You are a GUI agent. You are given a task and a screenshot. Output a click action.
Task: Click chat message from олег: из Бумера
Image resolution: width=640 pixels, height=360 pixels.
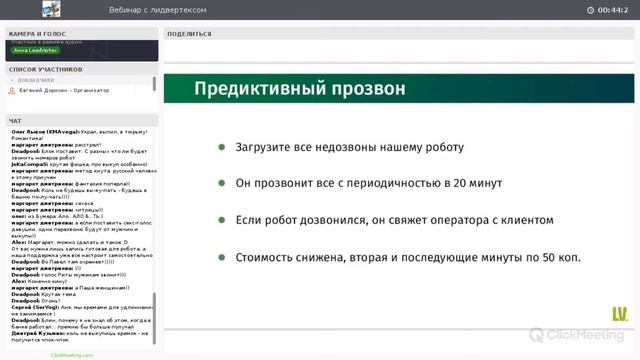coord(57,216)
